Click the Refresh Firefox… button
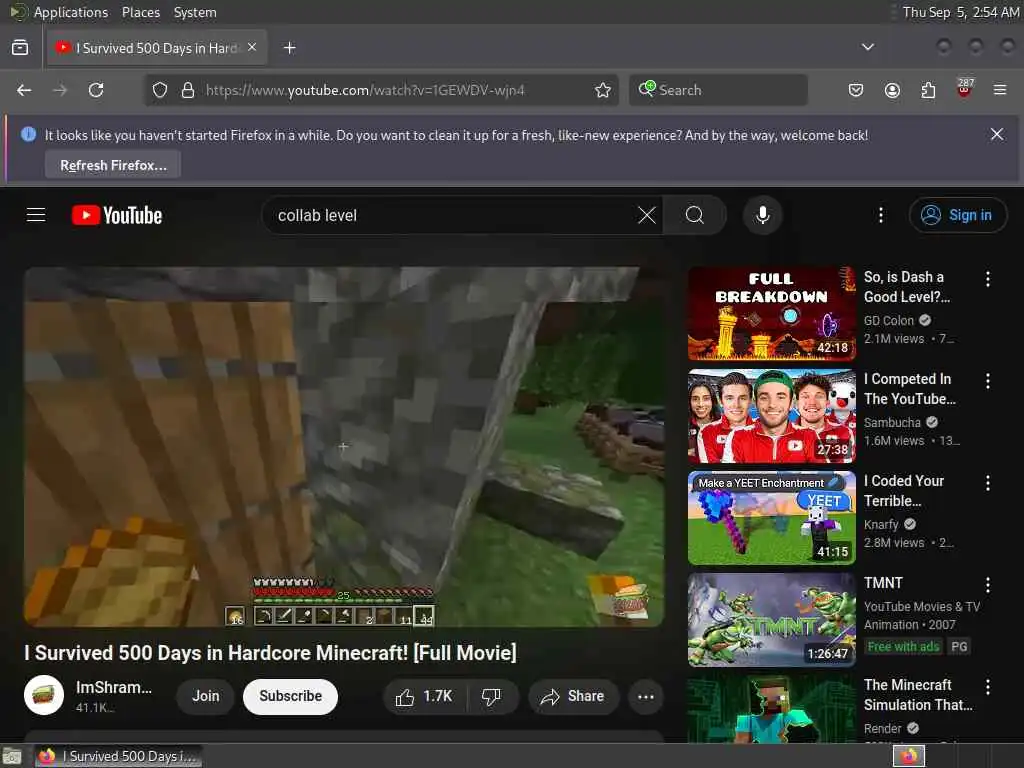 click(113, 165)
